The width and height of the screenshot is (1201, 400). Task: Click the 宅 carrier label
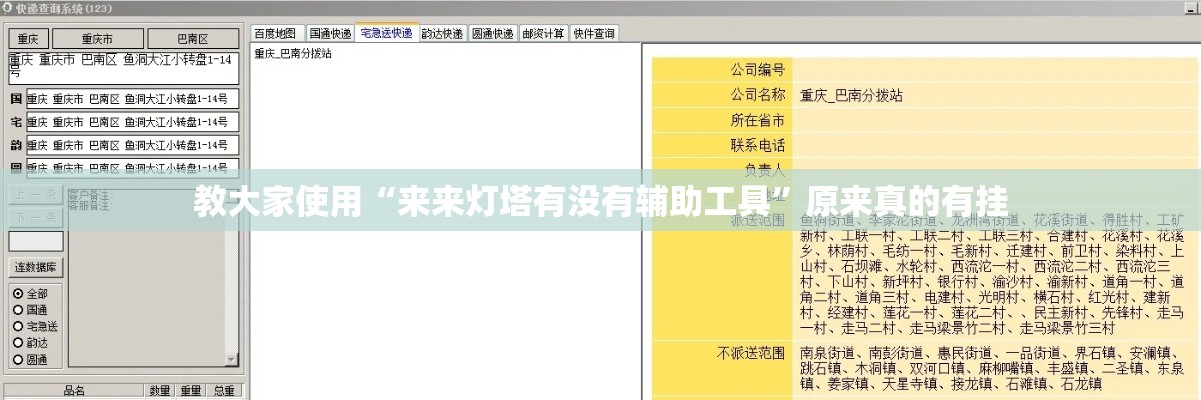(16, 122)
